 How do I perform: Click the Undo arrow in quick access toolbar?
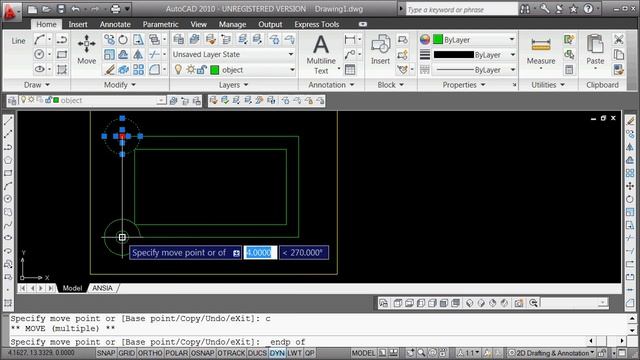click(x=76, y=9)
